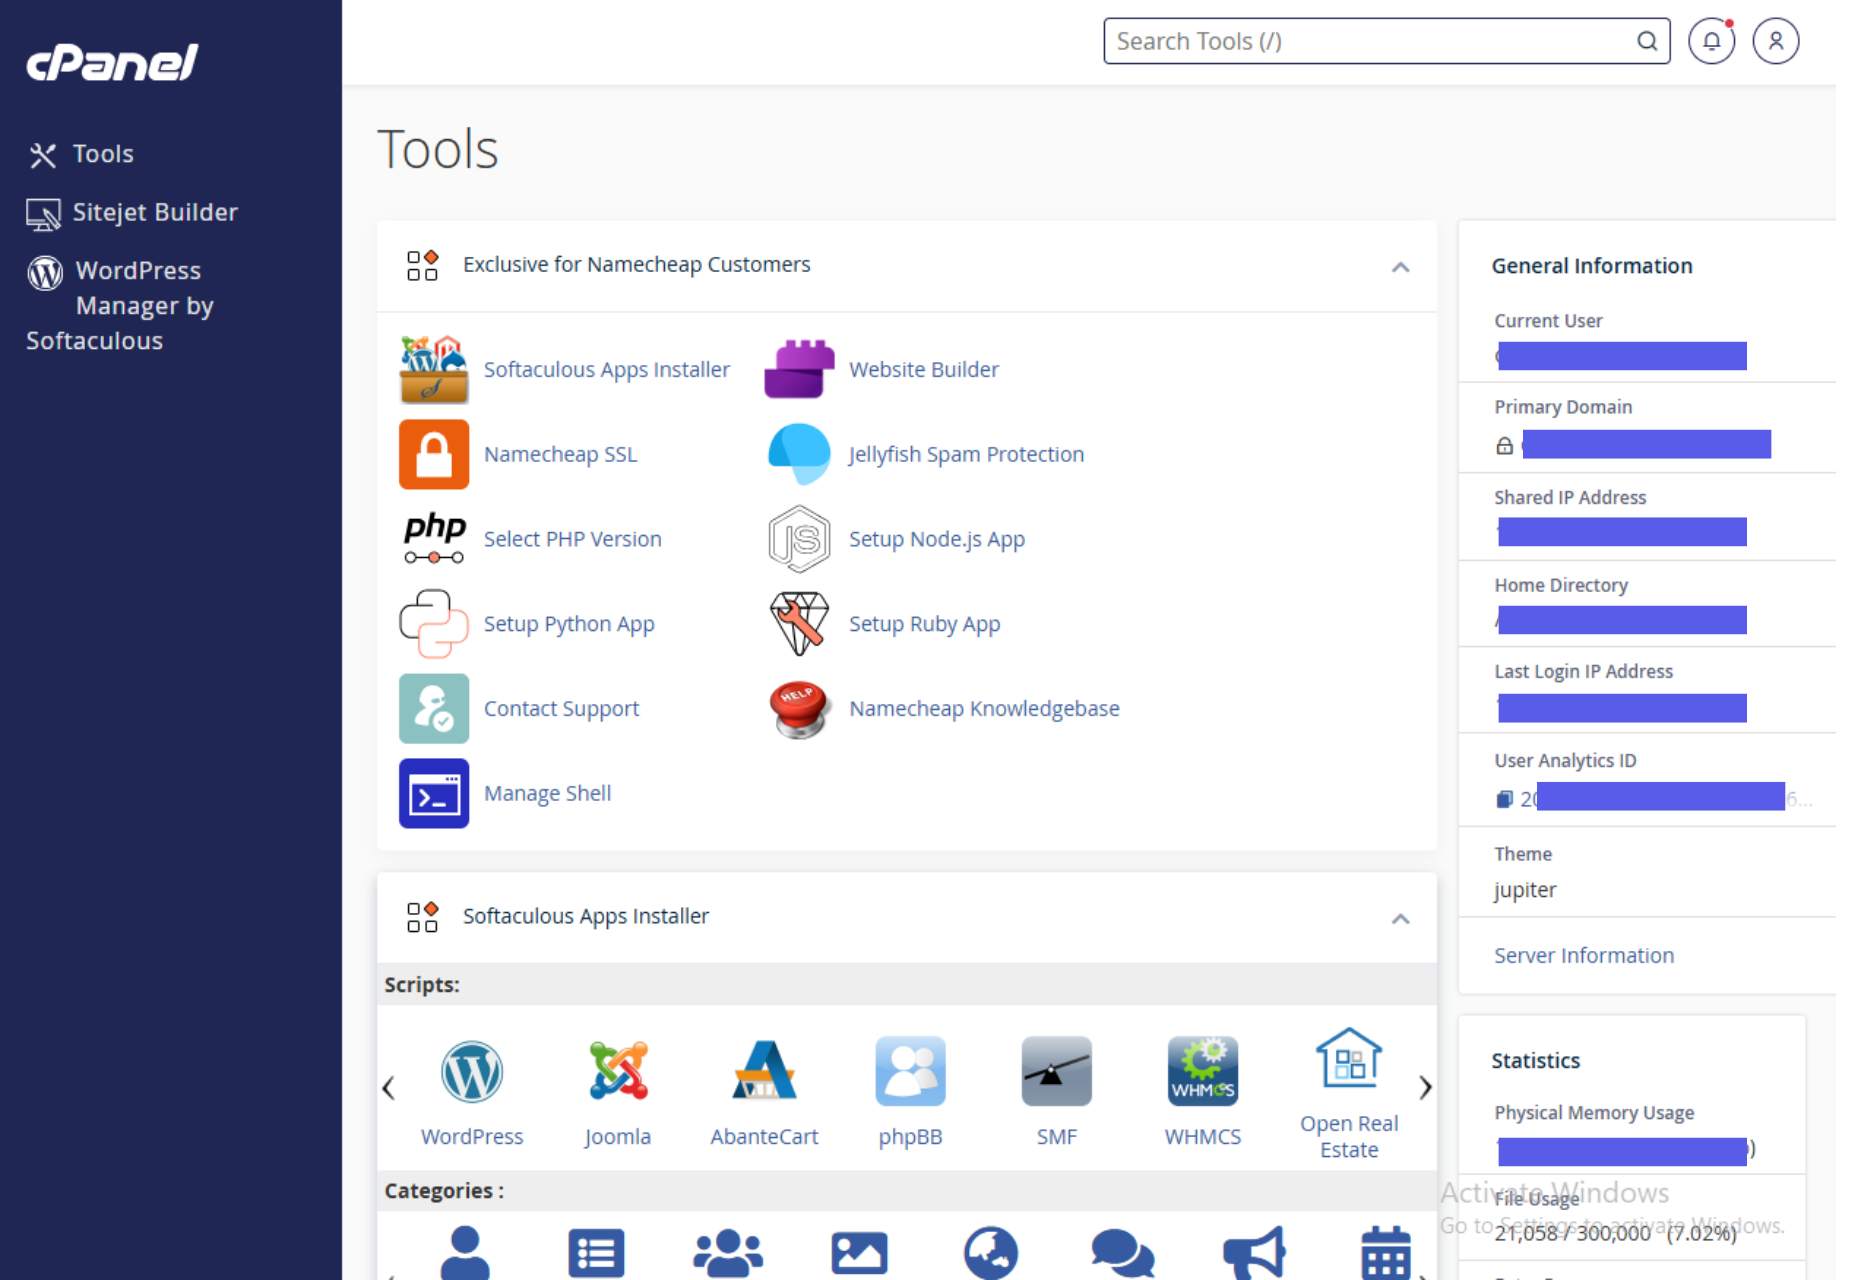Collapse the Exclusive for Namecheap Customers section
The height and width of the screenshot is (1280, 1875).
1400,267
